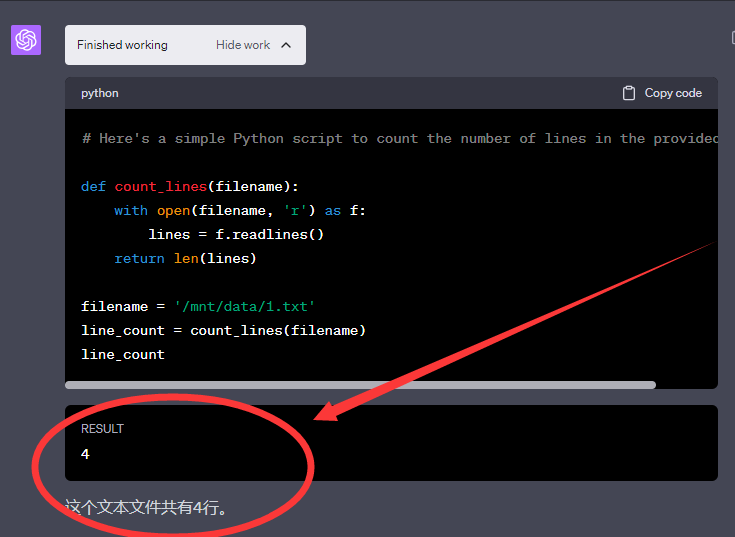Click the horizontal scrollbar under the code
Image resolution: width=735 pixels, height=537 pixels.
[360, 385]
